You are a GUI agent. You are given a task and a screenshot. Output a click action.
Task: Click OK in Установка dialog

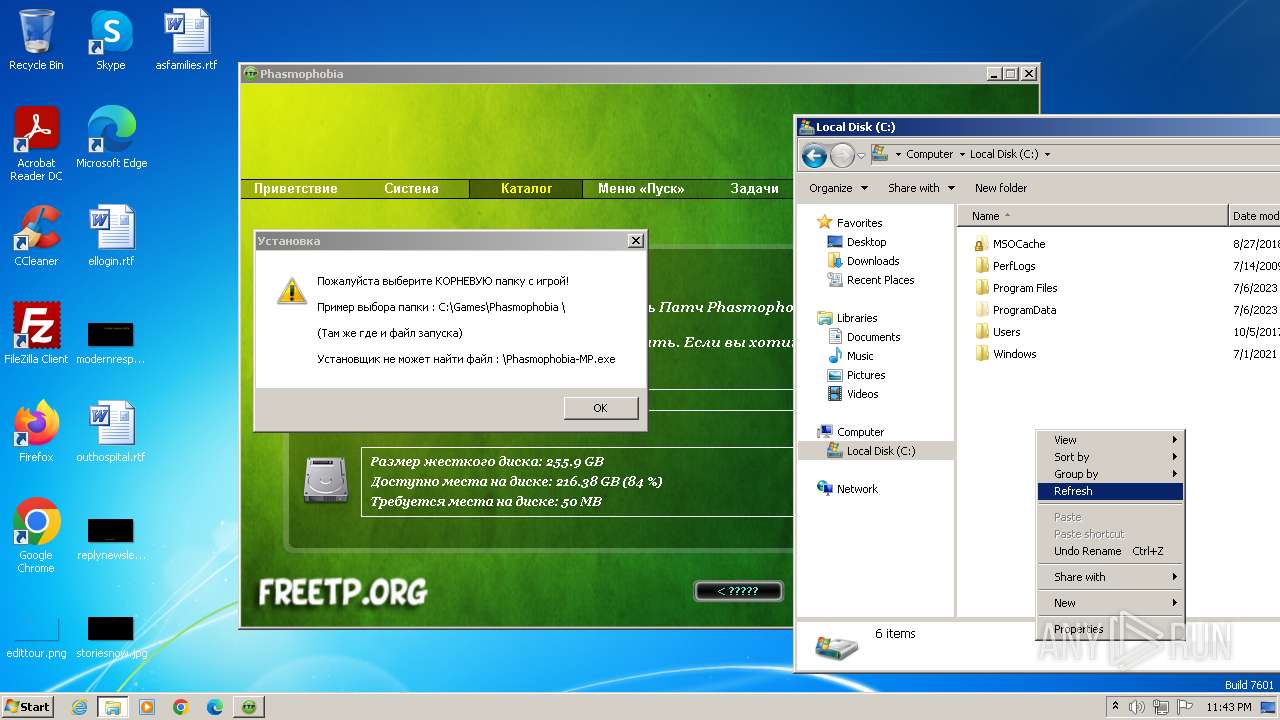pyautogui.click(x=600, y=408)
